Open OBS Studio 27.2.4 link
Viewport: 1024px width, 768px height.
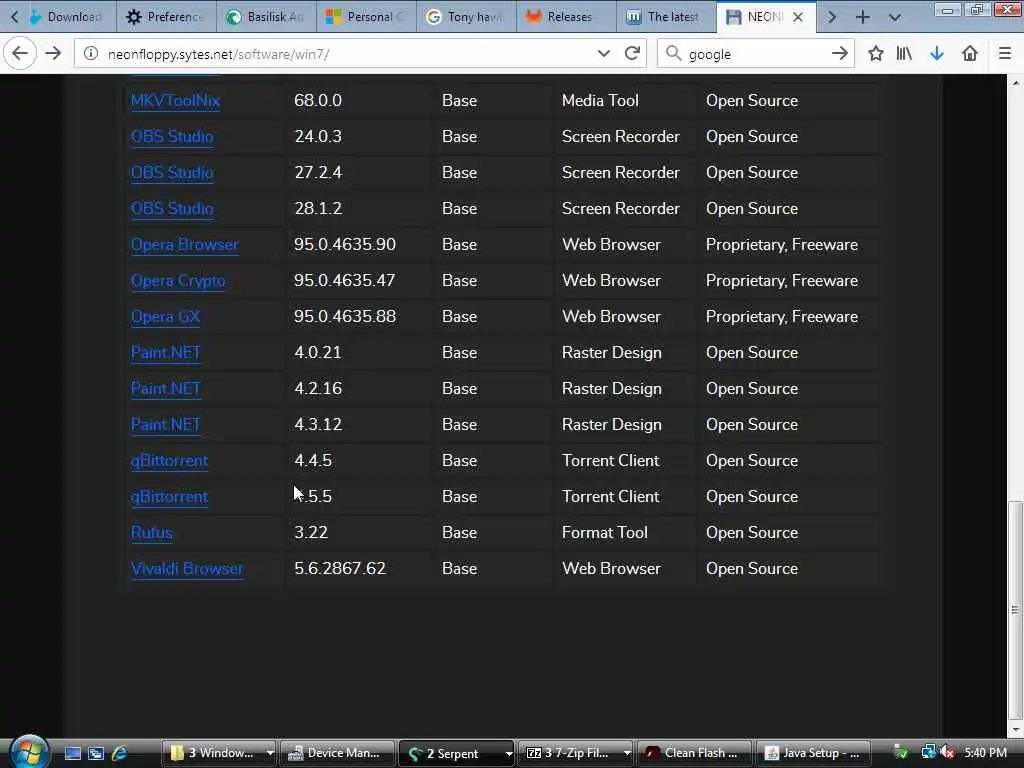pos(172,172)
